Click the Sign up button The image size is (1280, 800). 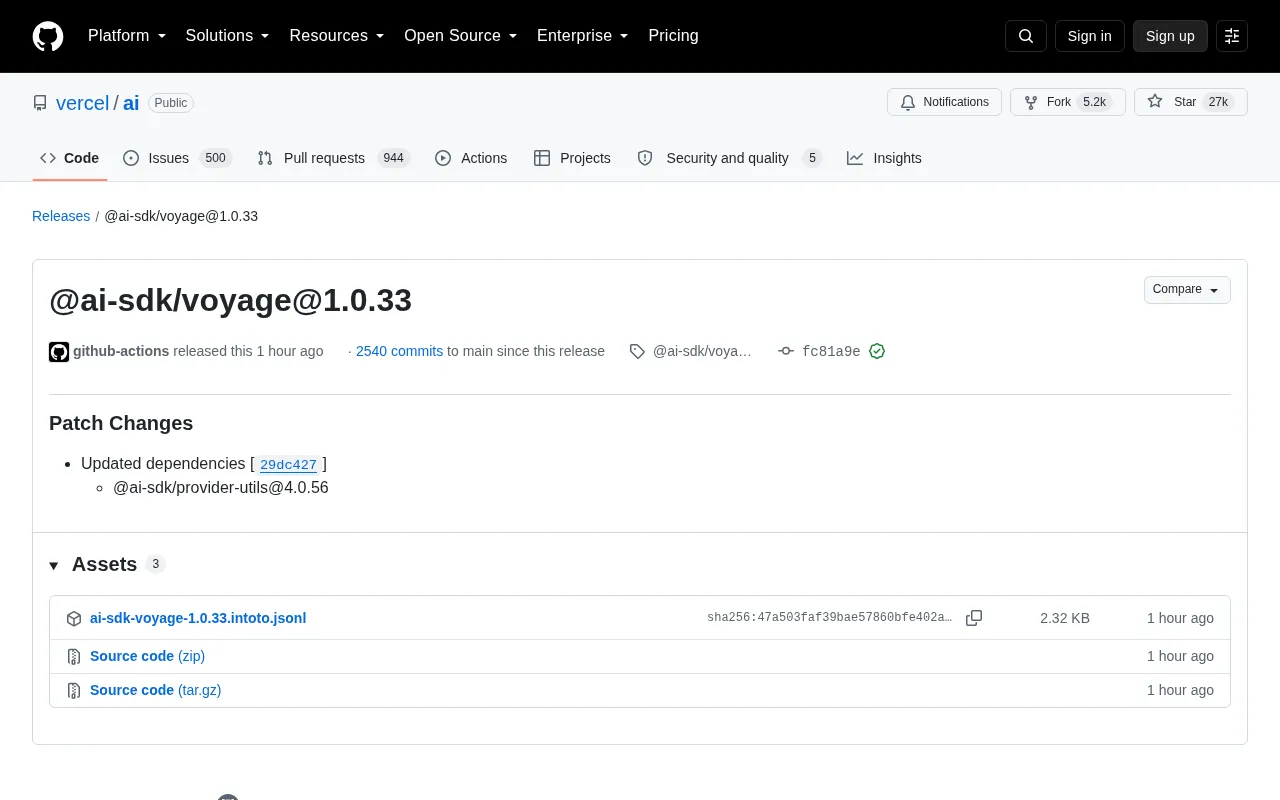pos(1170,36)
